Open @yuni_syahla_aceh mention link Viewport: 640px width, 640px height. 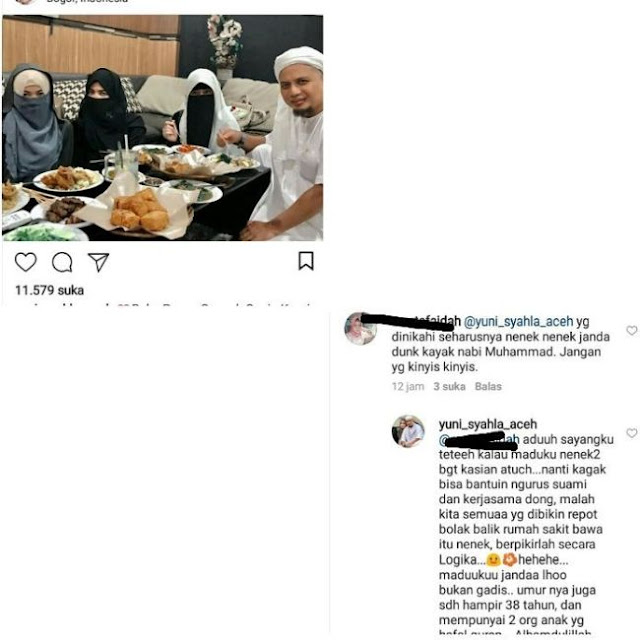518,322
